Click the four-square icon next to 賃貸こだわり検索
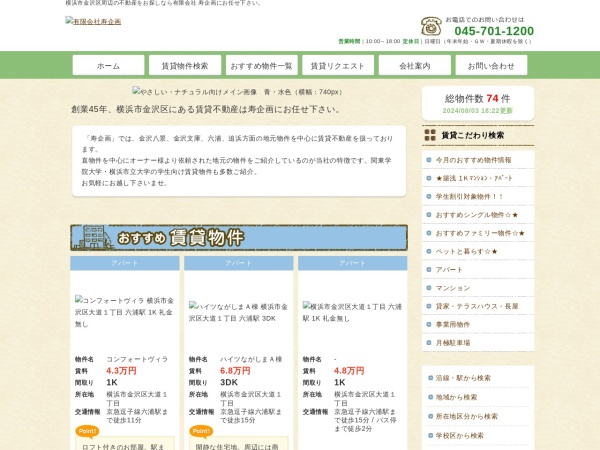The width and height of the screenshot is (600, 450). [x=430, y=135]
